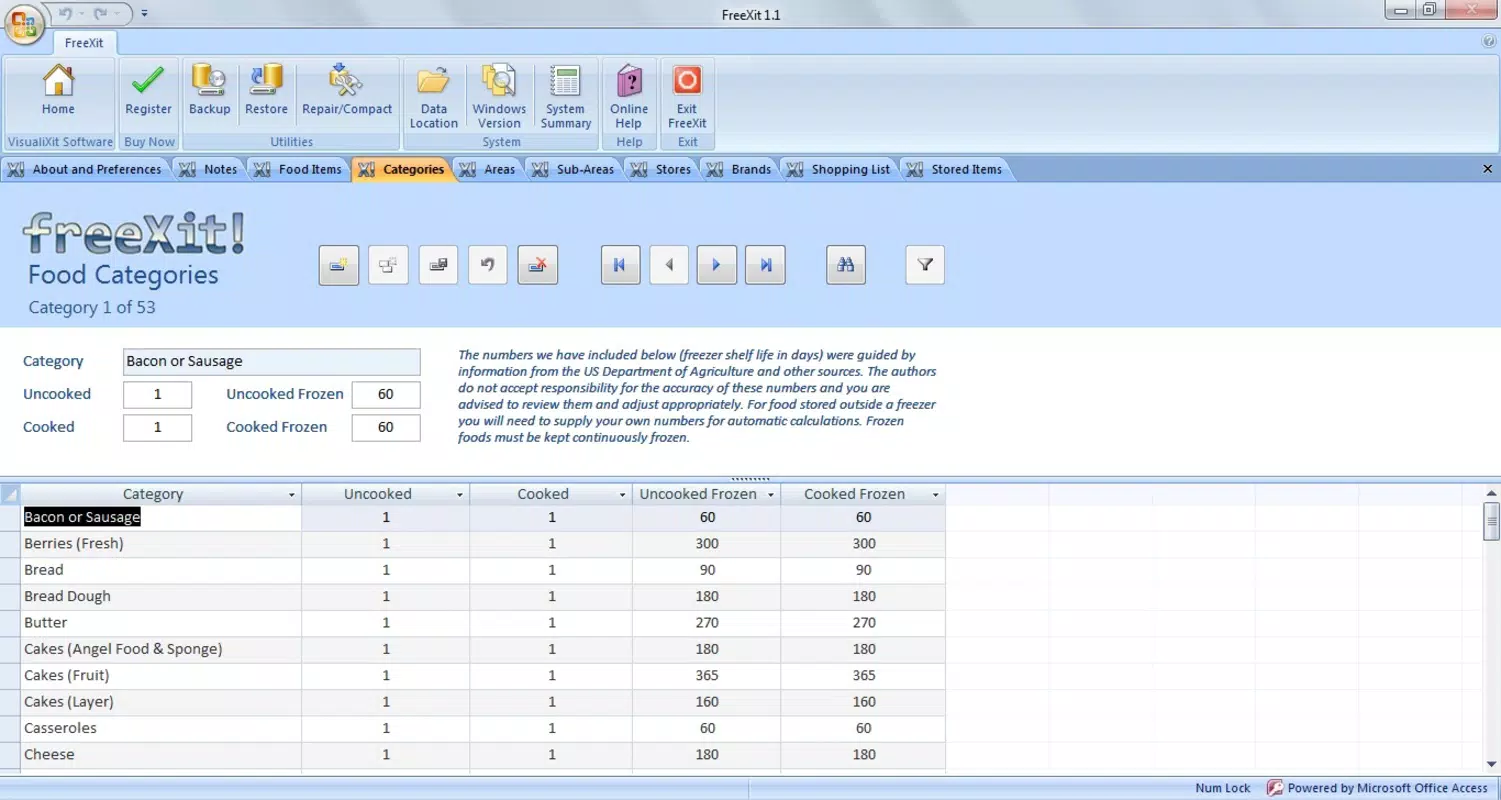The height and width of the screenshot is (800, 1501).
Task: Go to the previous category record
Action: point(669,265)
